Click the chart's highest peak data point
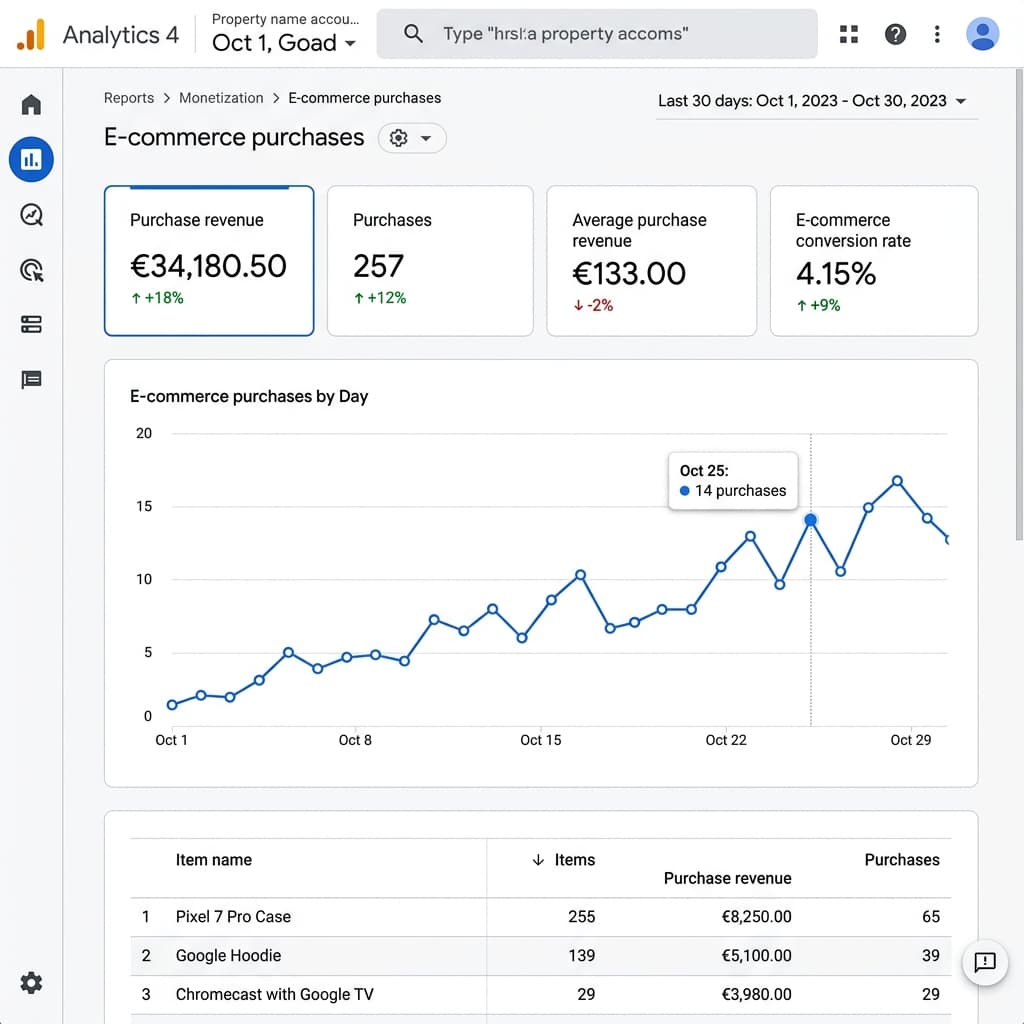 tap(897, 481)
